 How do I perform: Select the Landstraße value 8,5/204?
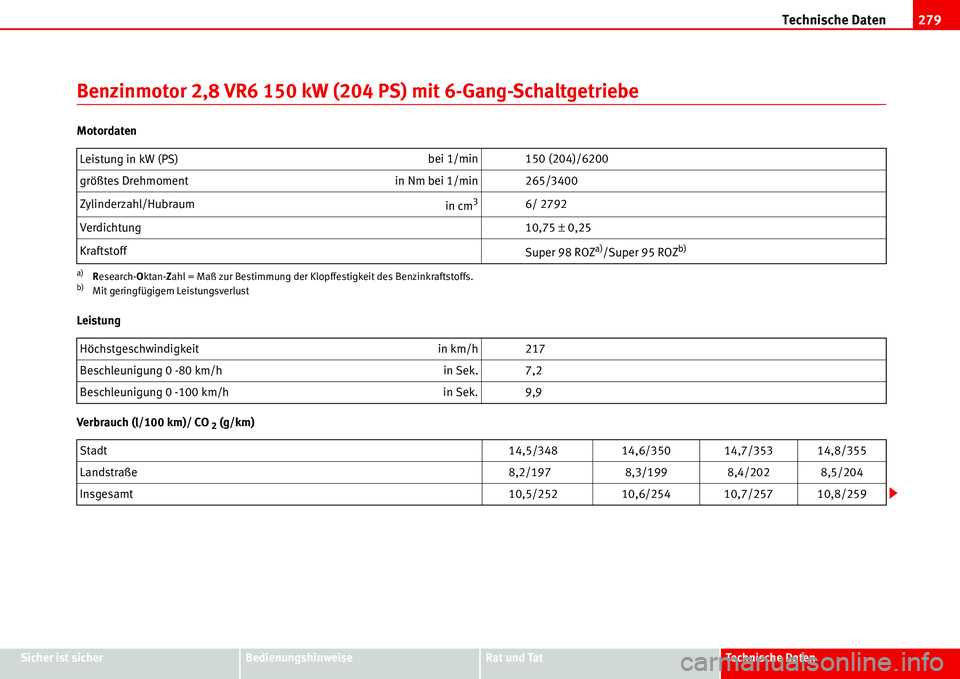[842, 473]
